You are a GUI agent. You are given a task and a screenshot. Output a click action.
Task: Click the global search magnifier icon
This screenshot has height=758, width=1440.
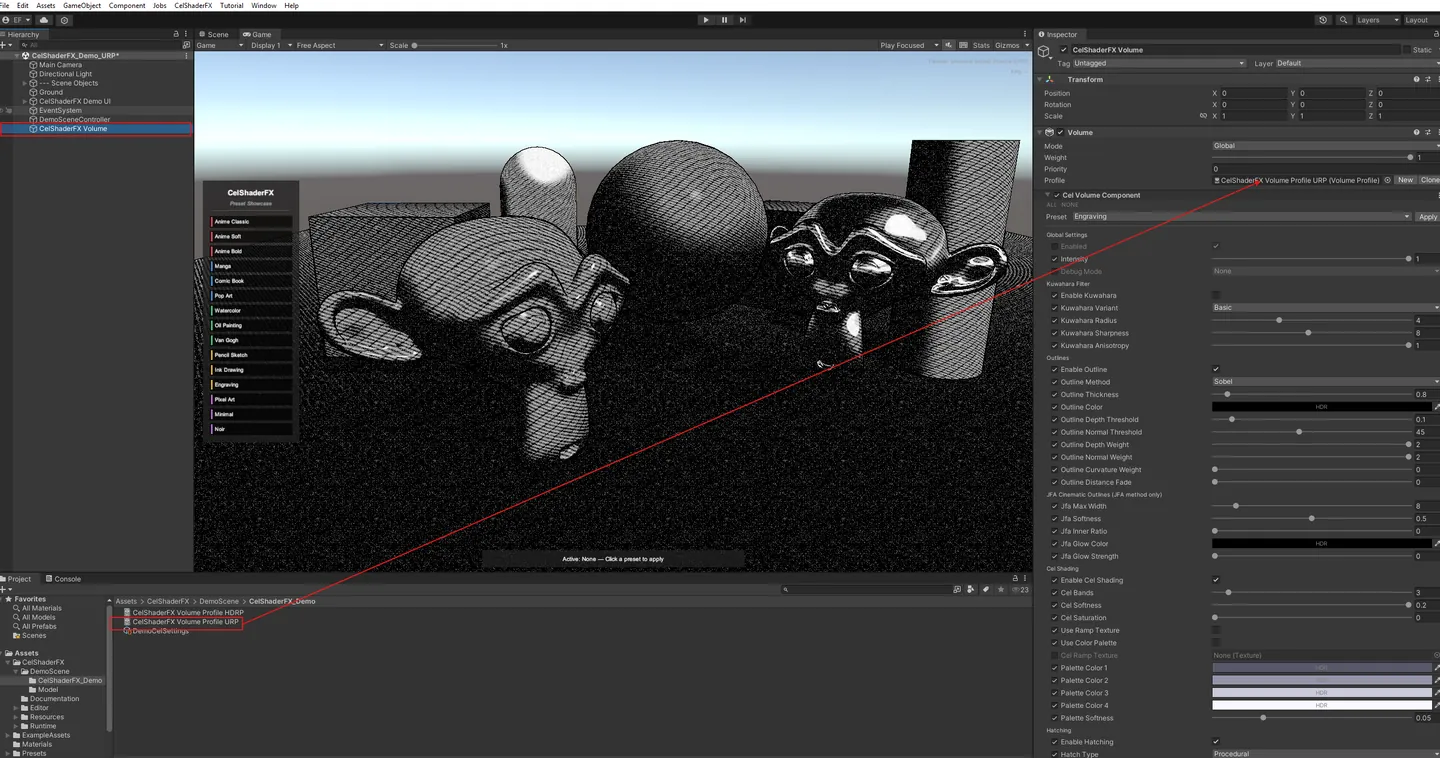click(1342, 20)
